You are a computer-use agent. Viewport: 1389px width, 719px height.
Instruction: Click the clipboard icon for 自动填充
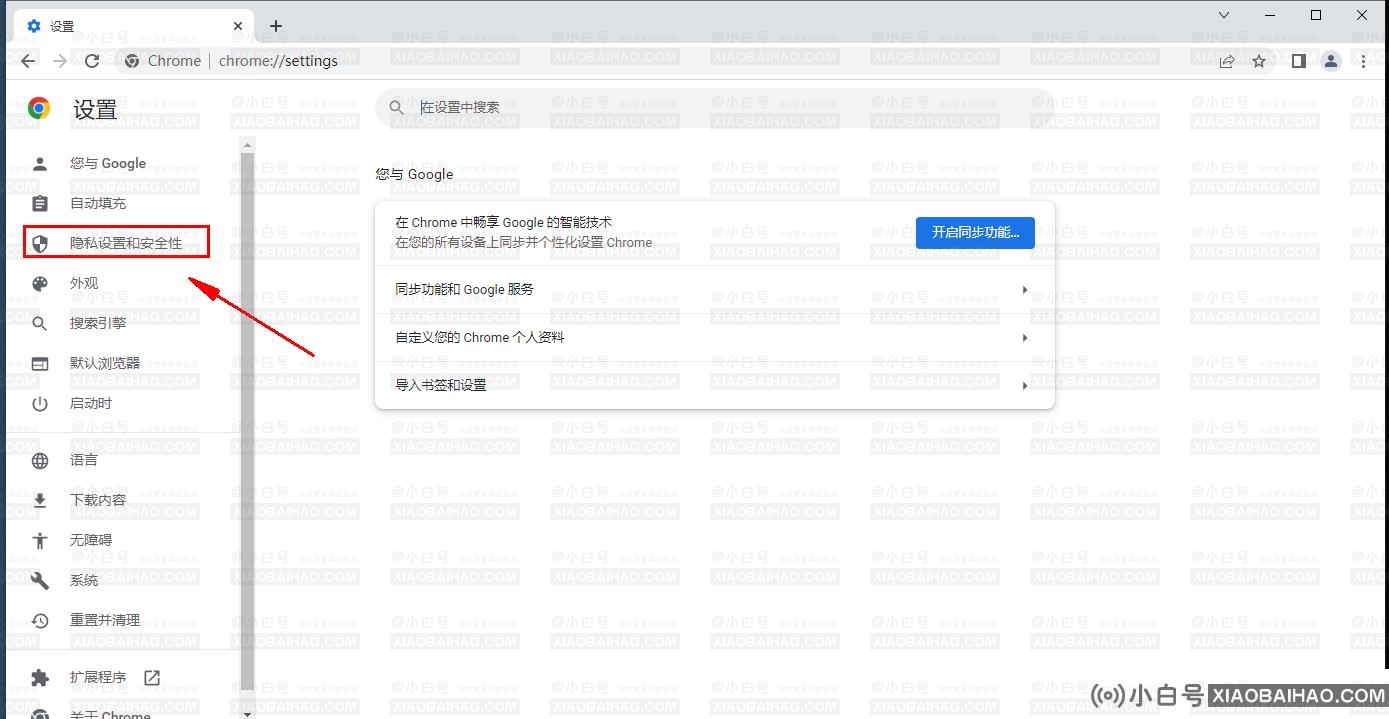pos(40,203)
